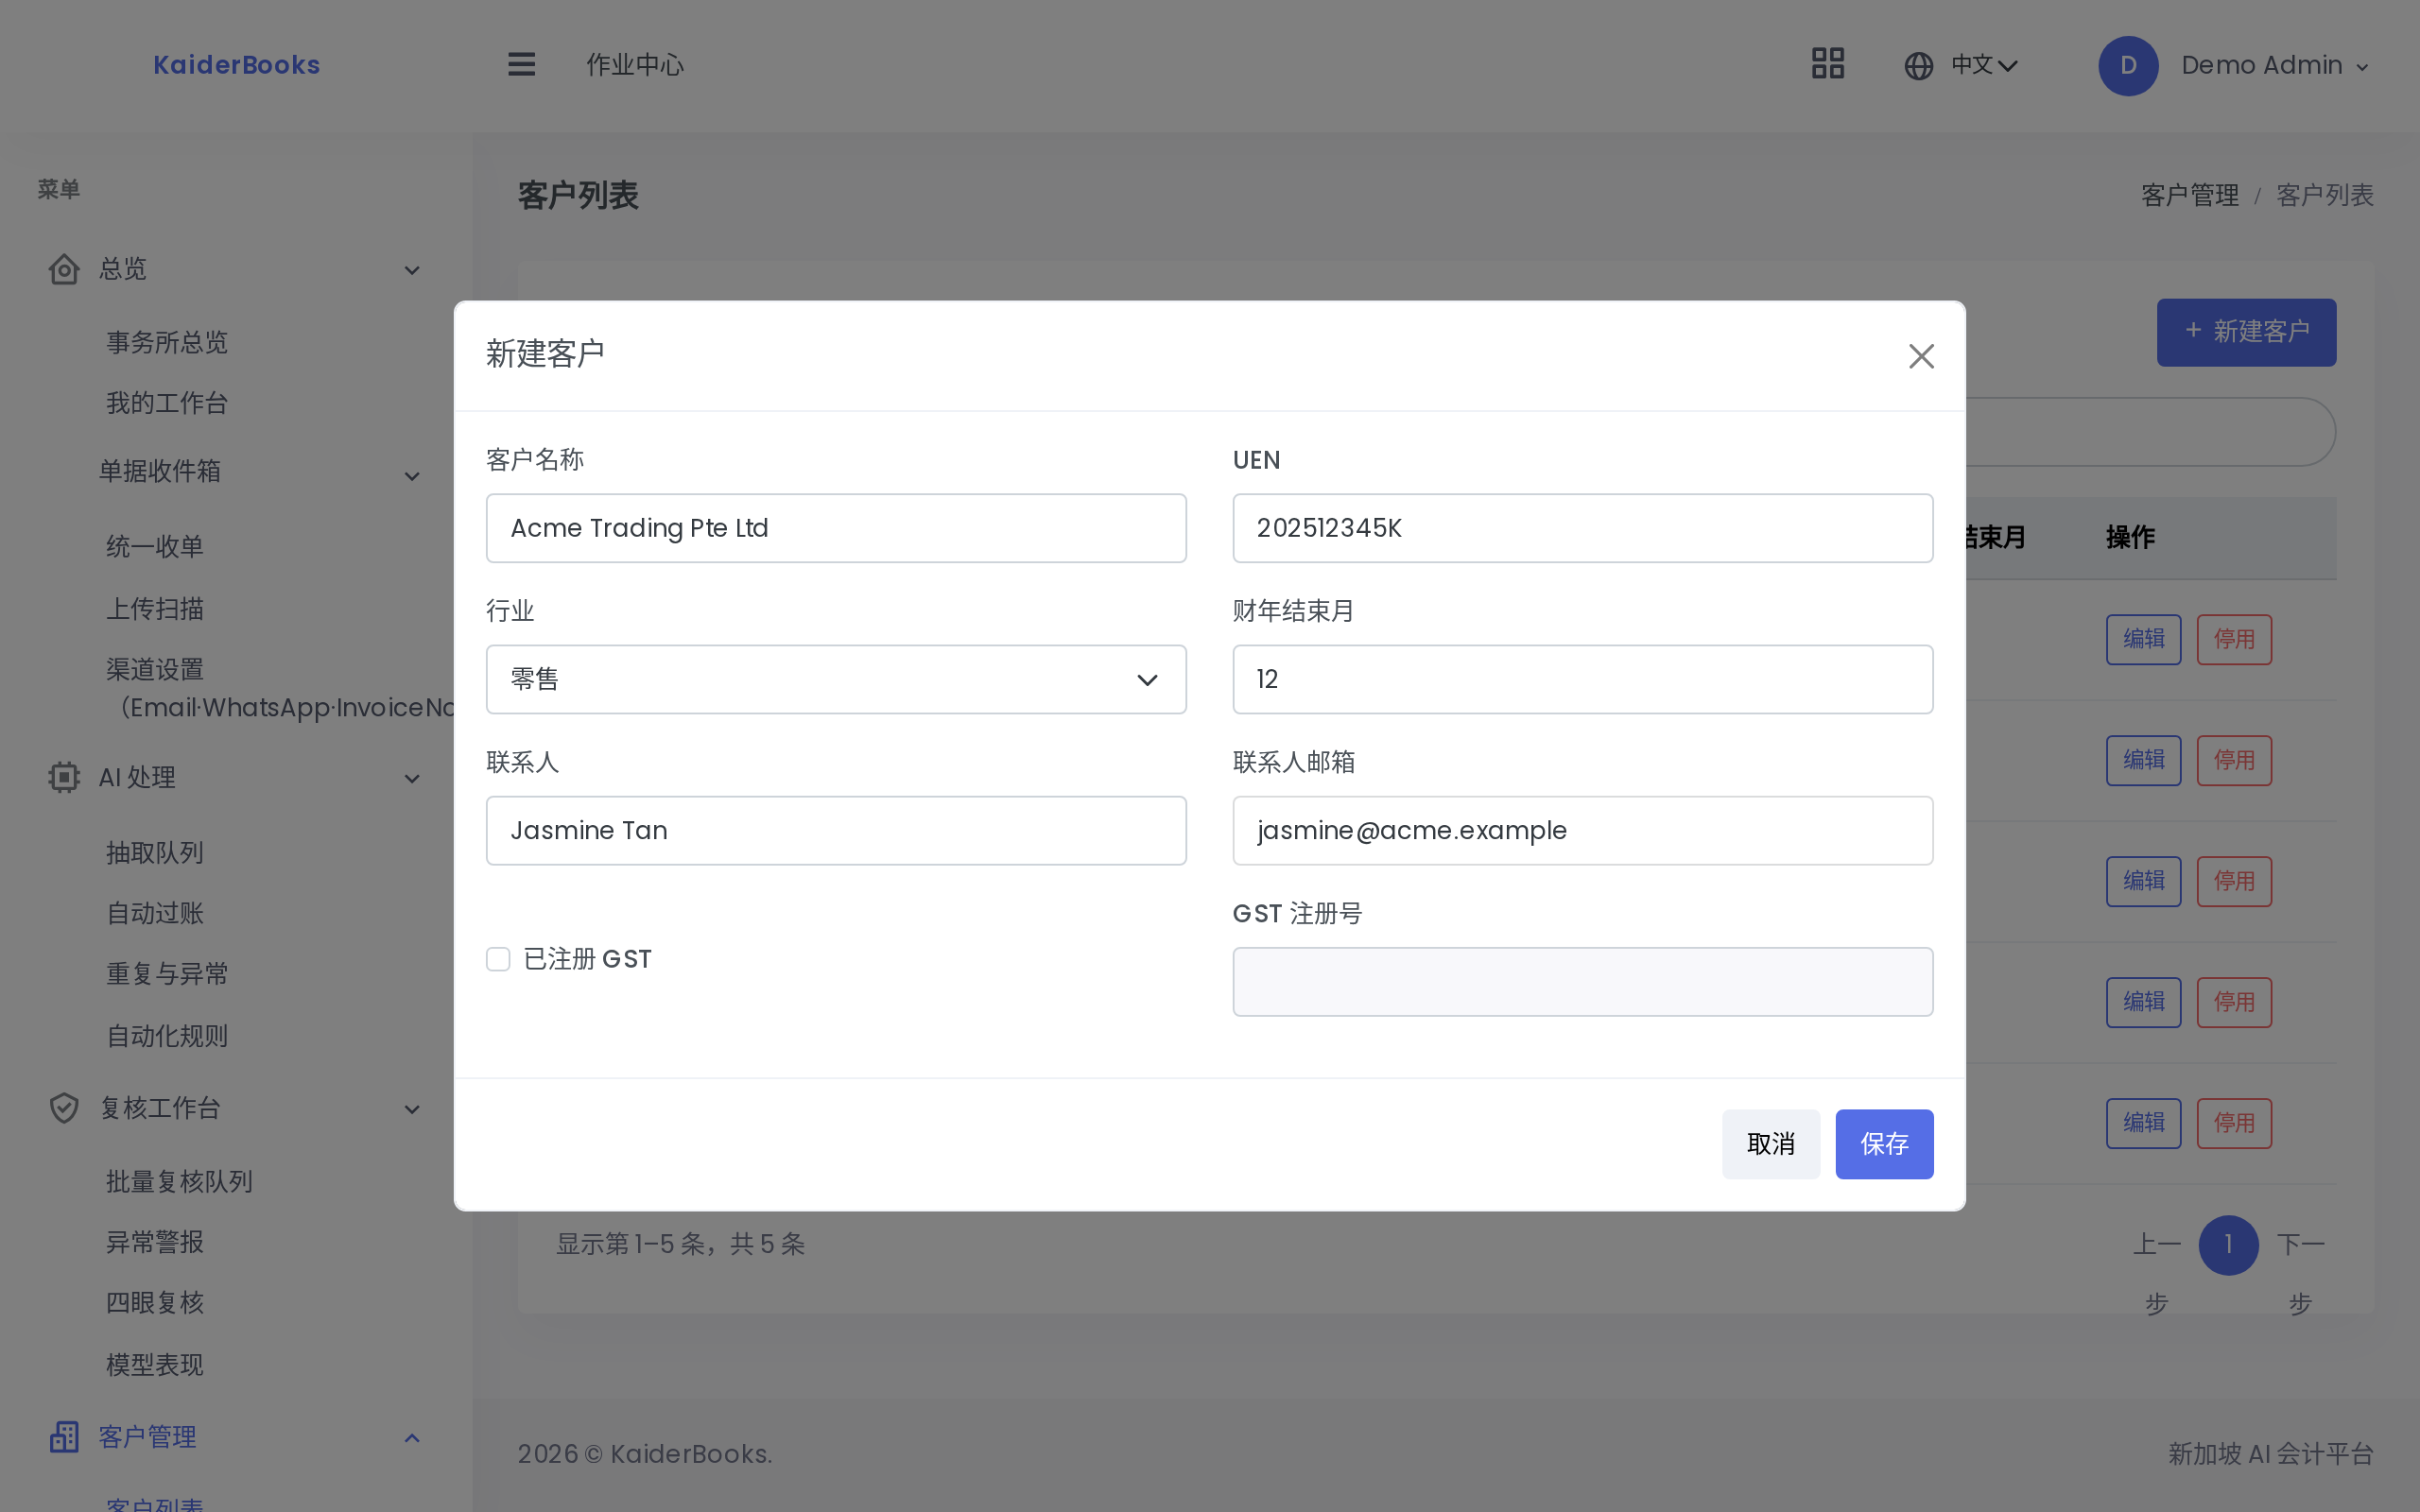Click the 总览 home icon
2420x1512 pixels.
(64, 269)
